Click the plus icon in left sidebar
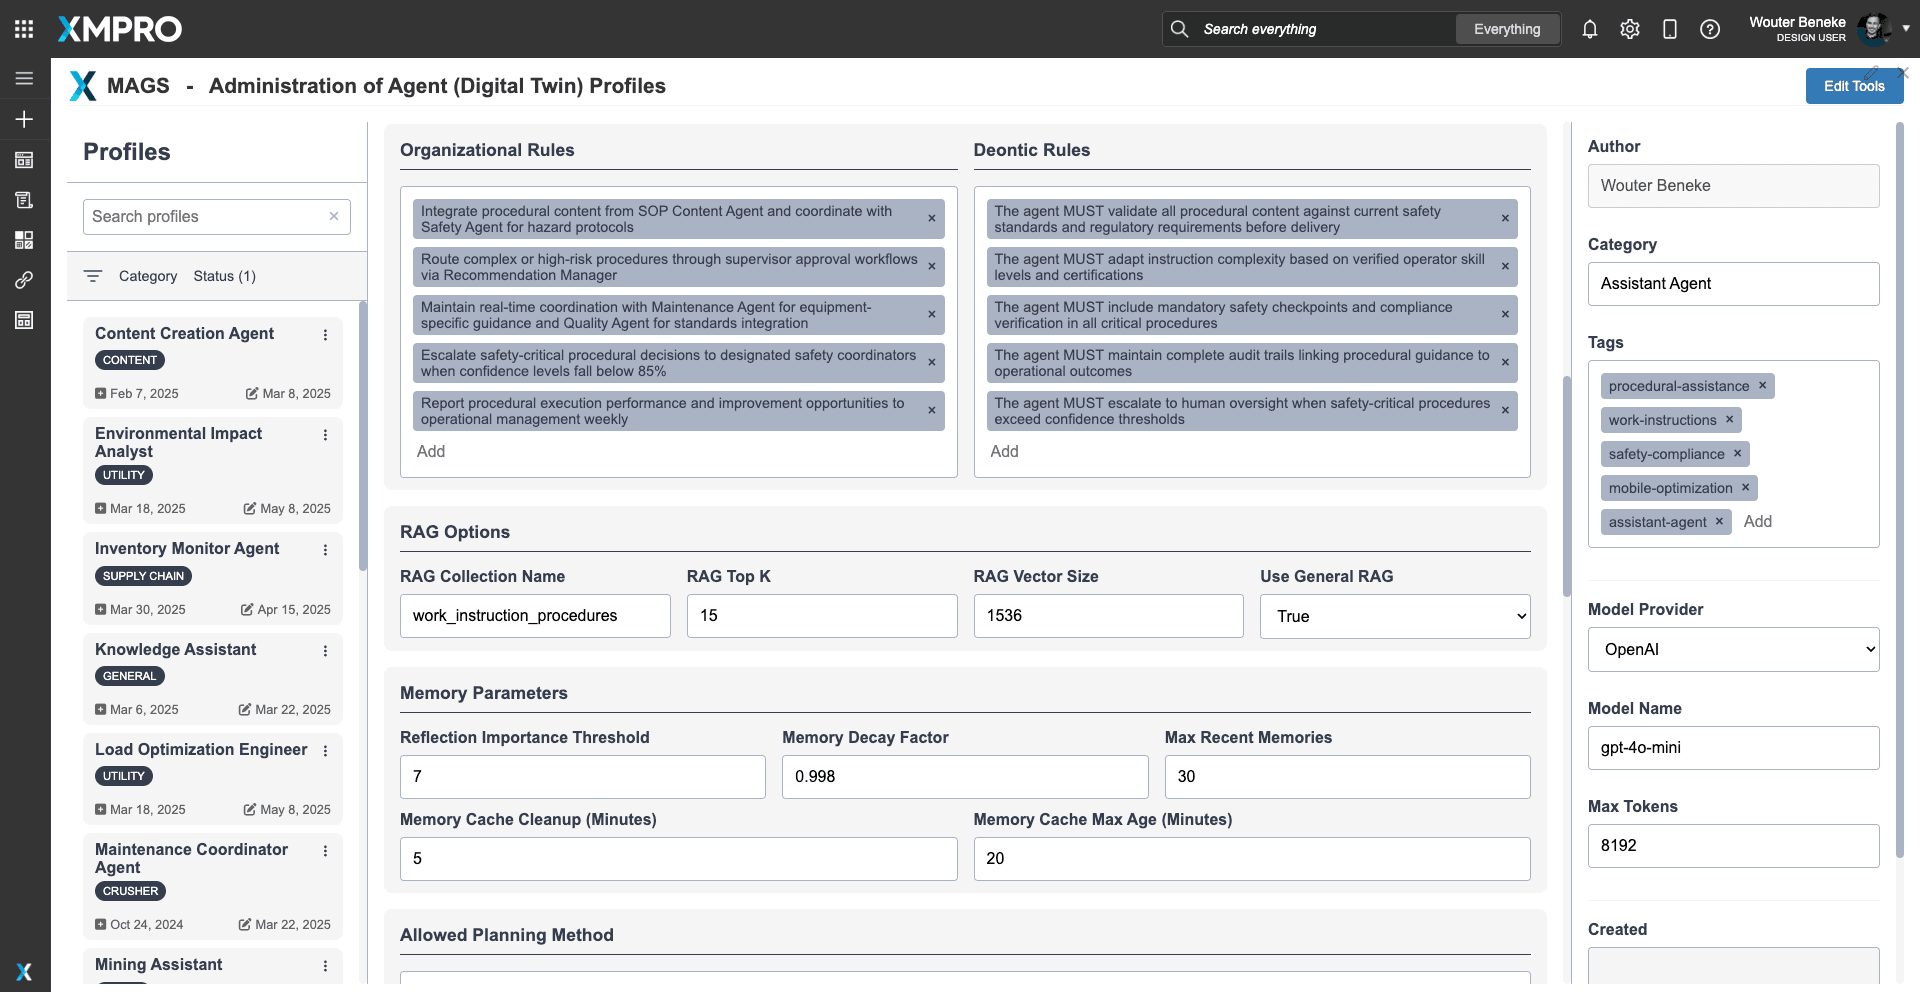The height and width of the screenshot is (992, 1920). [x=24, y=119]
